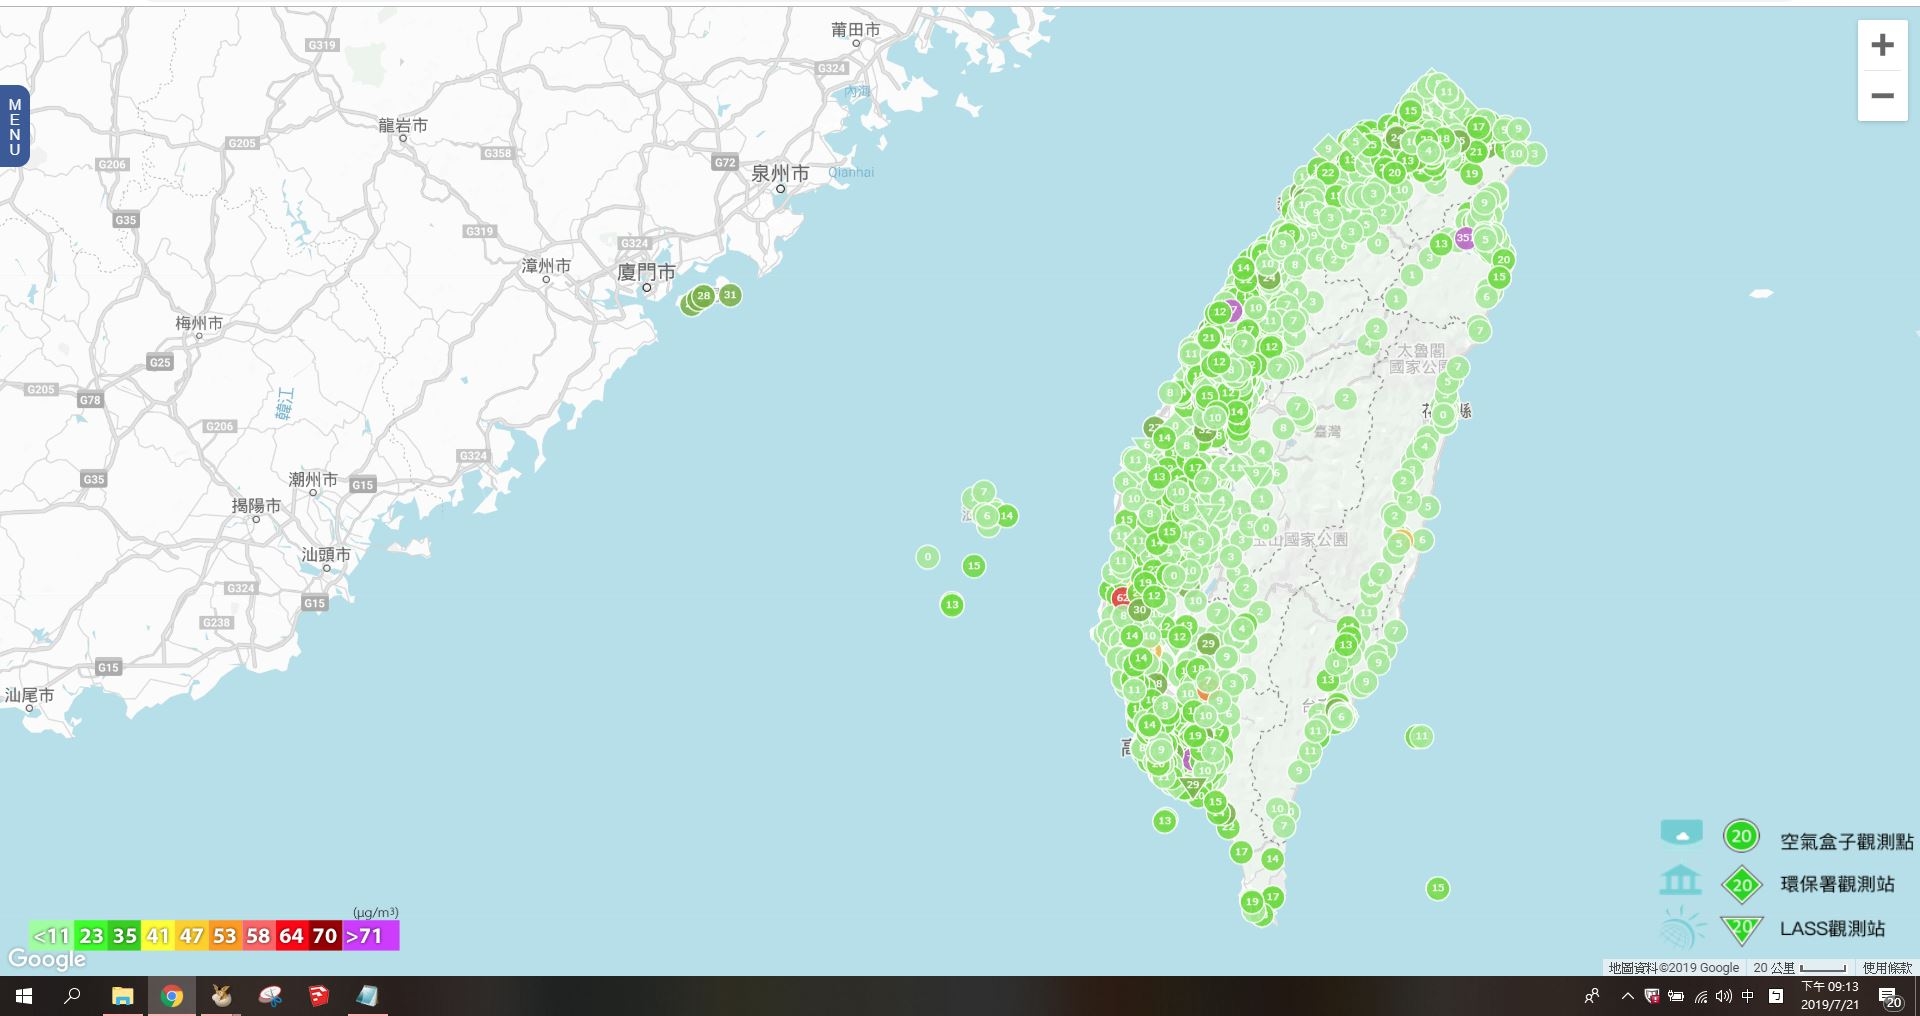Switch the 中 input method indicator

[1748, 996]
